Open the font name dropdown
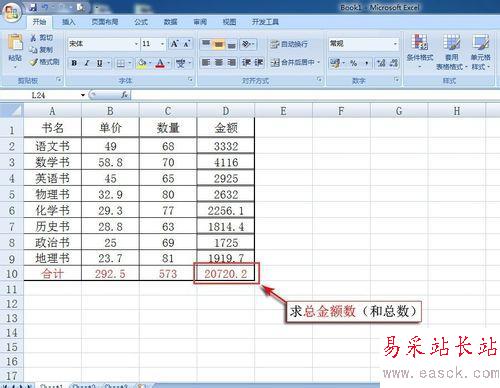This screenshot has width=500, height=388. click(x=136, y=44)
